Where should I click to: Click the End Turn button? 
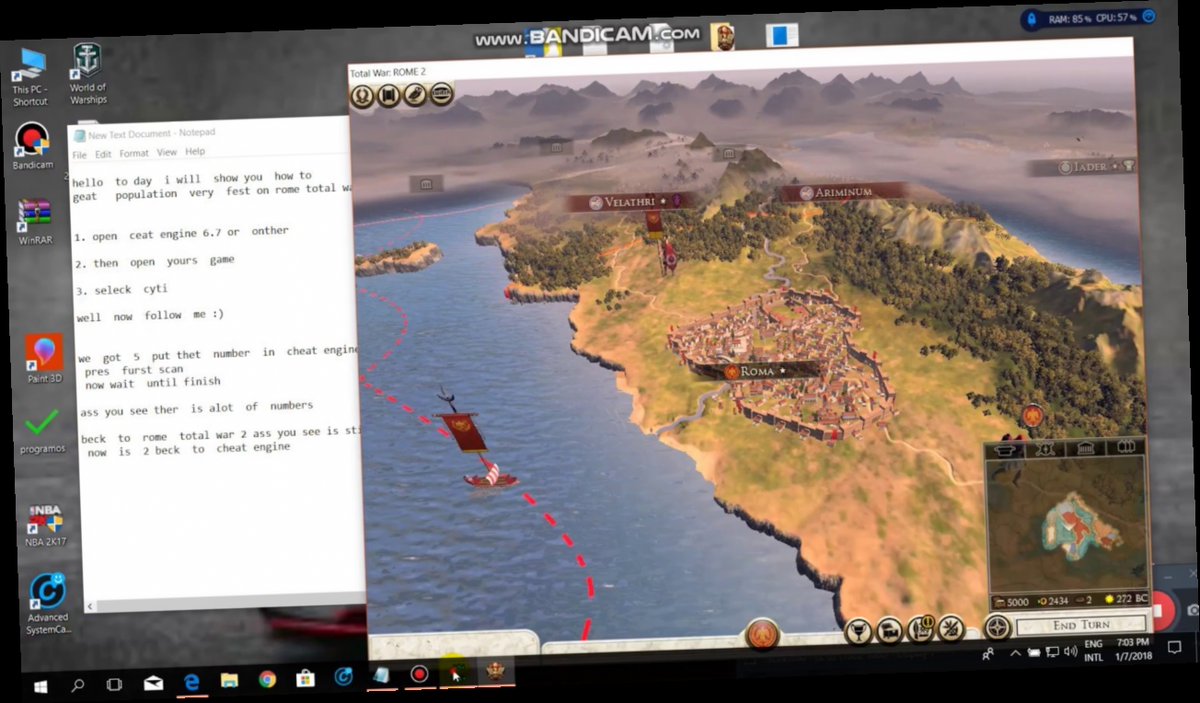pyautogui.click(x=1081, y=624)
